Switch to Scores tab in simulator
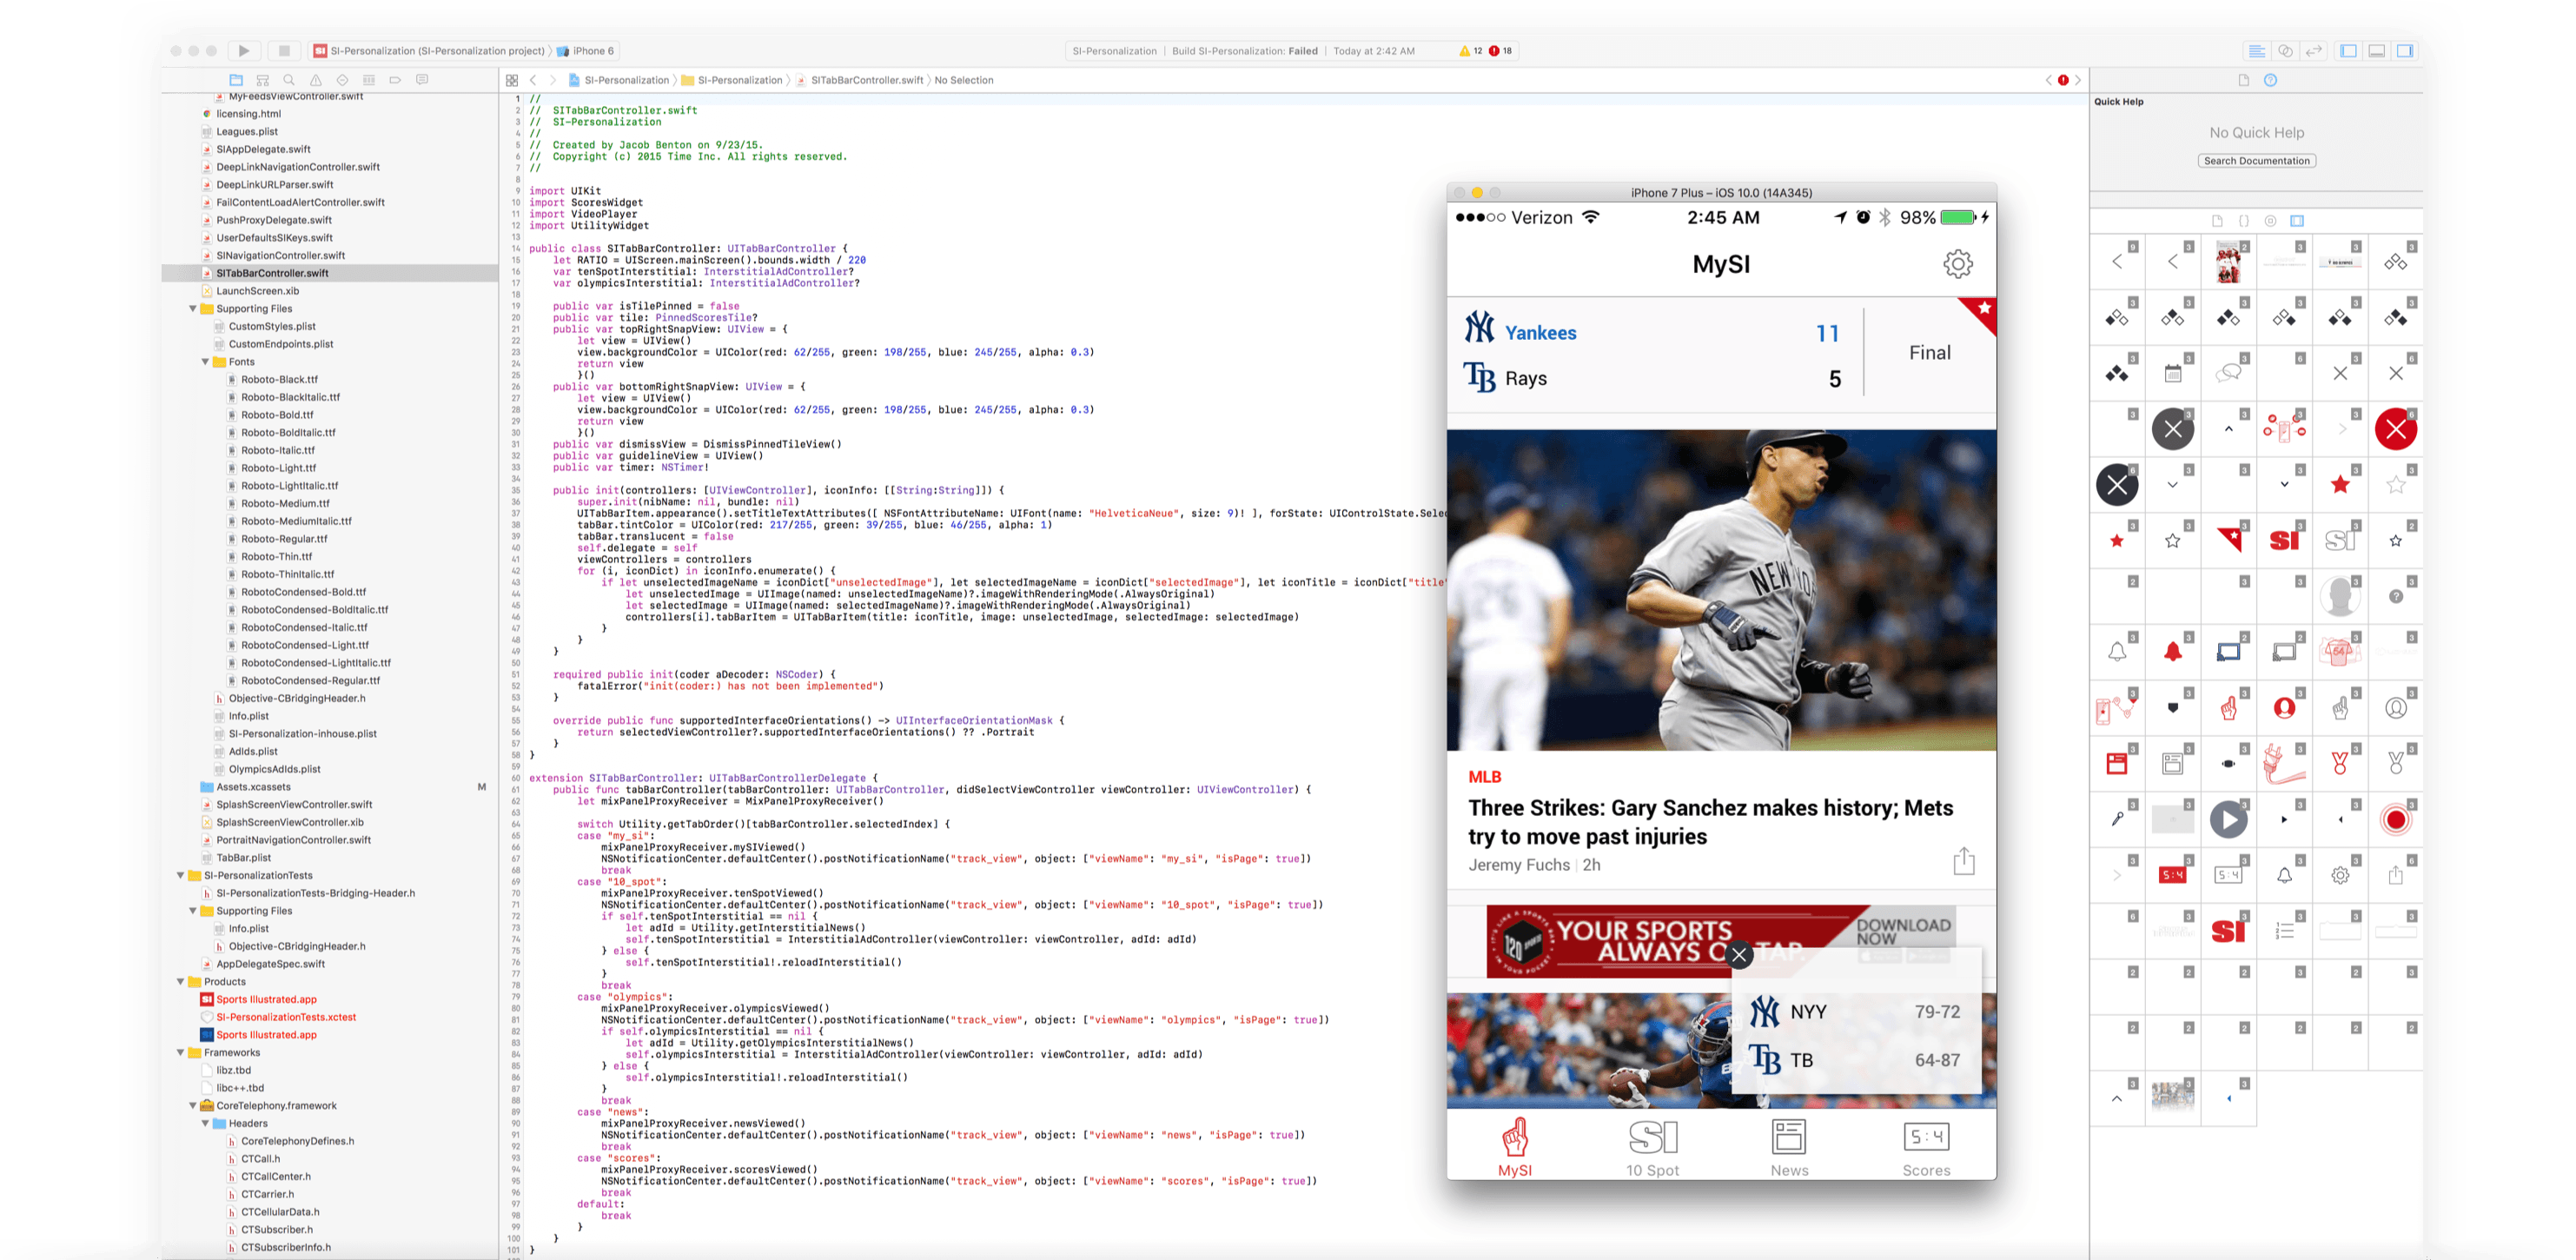 coord(1926,1148)
